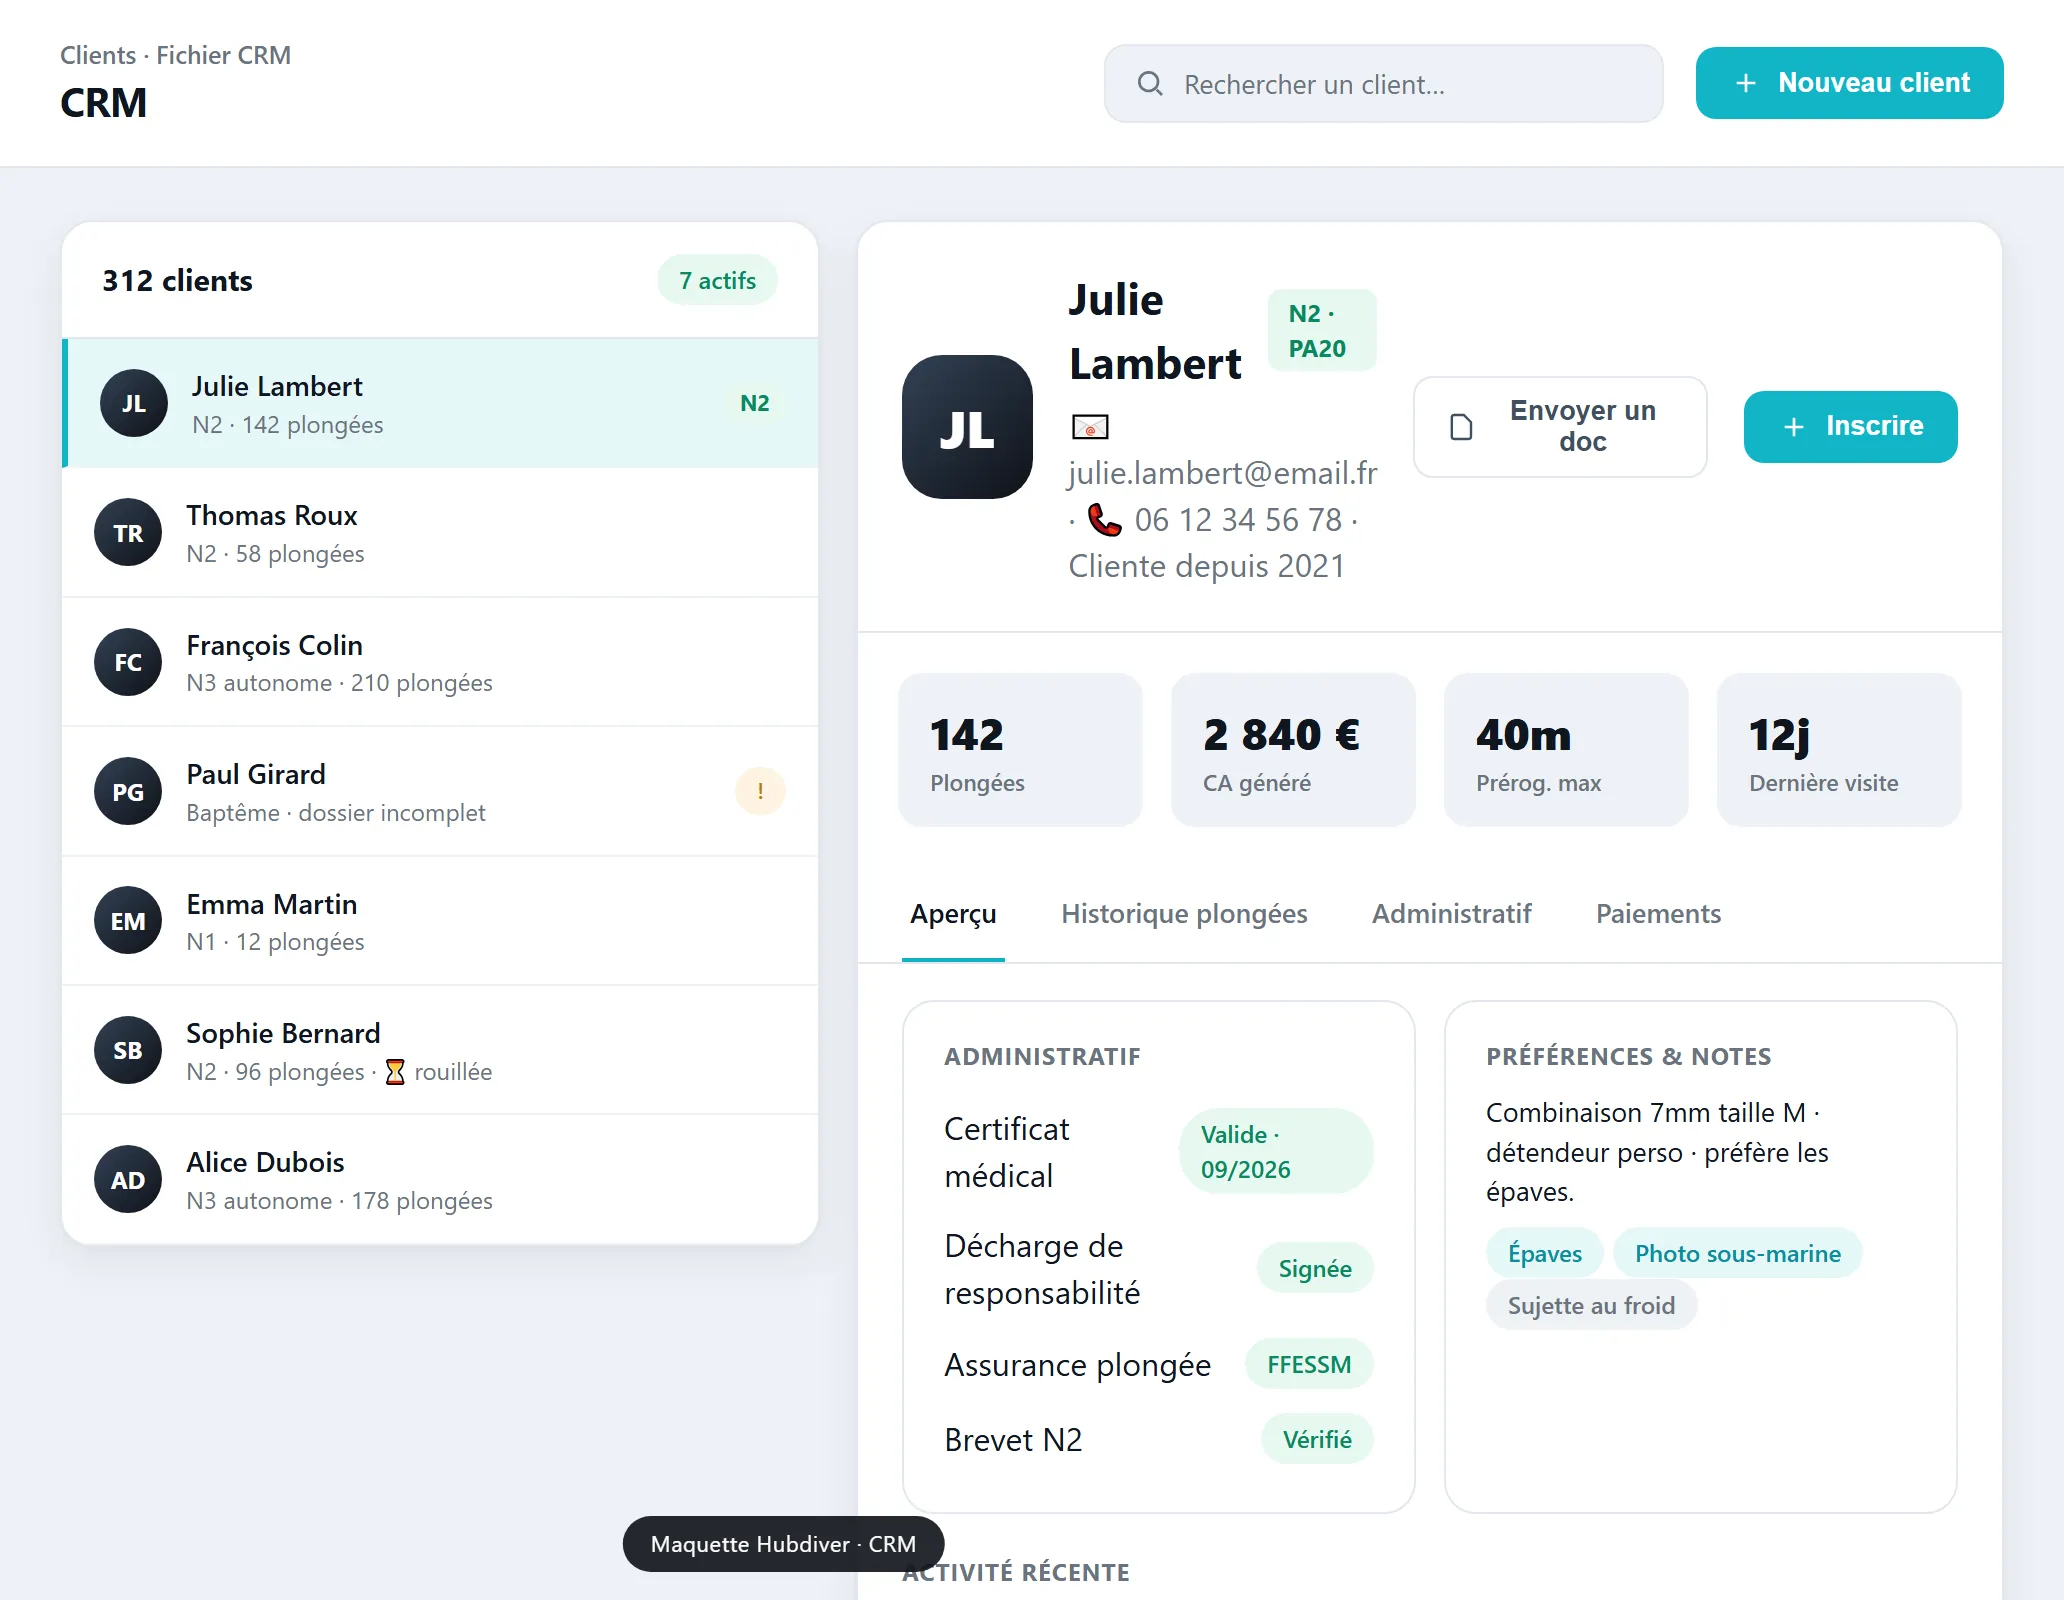Viewport: 2064px width, 1600px height.
Task: Click the warning icon on Paul Girard row
Action: tap(760, 791)
